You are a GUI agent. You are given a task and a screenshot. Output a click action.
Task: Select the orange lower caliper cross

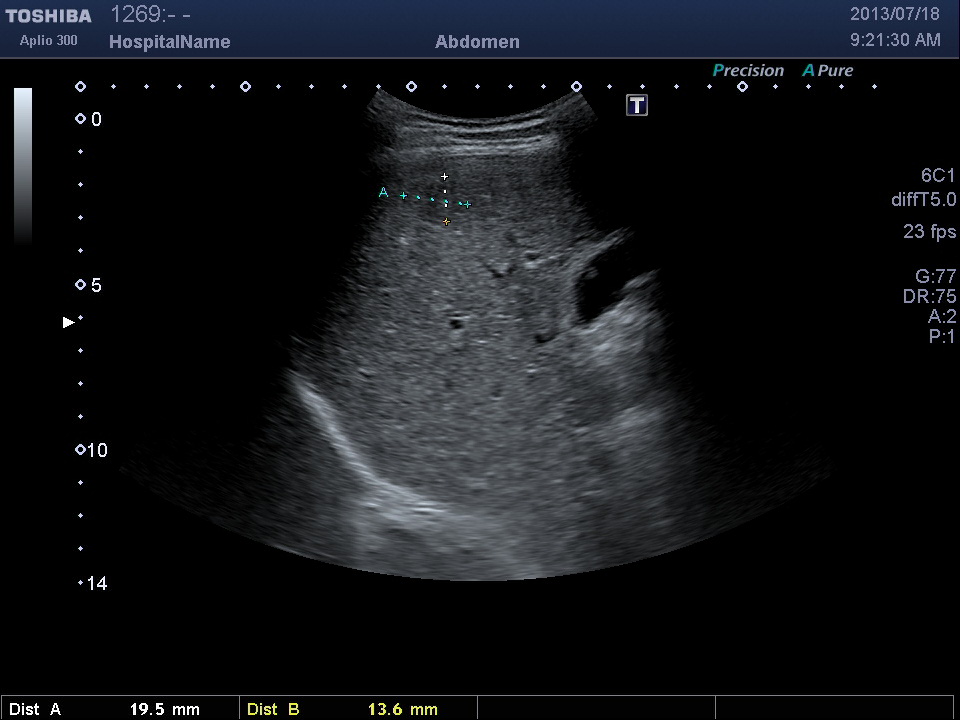tap(446, 222)
